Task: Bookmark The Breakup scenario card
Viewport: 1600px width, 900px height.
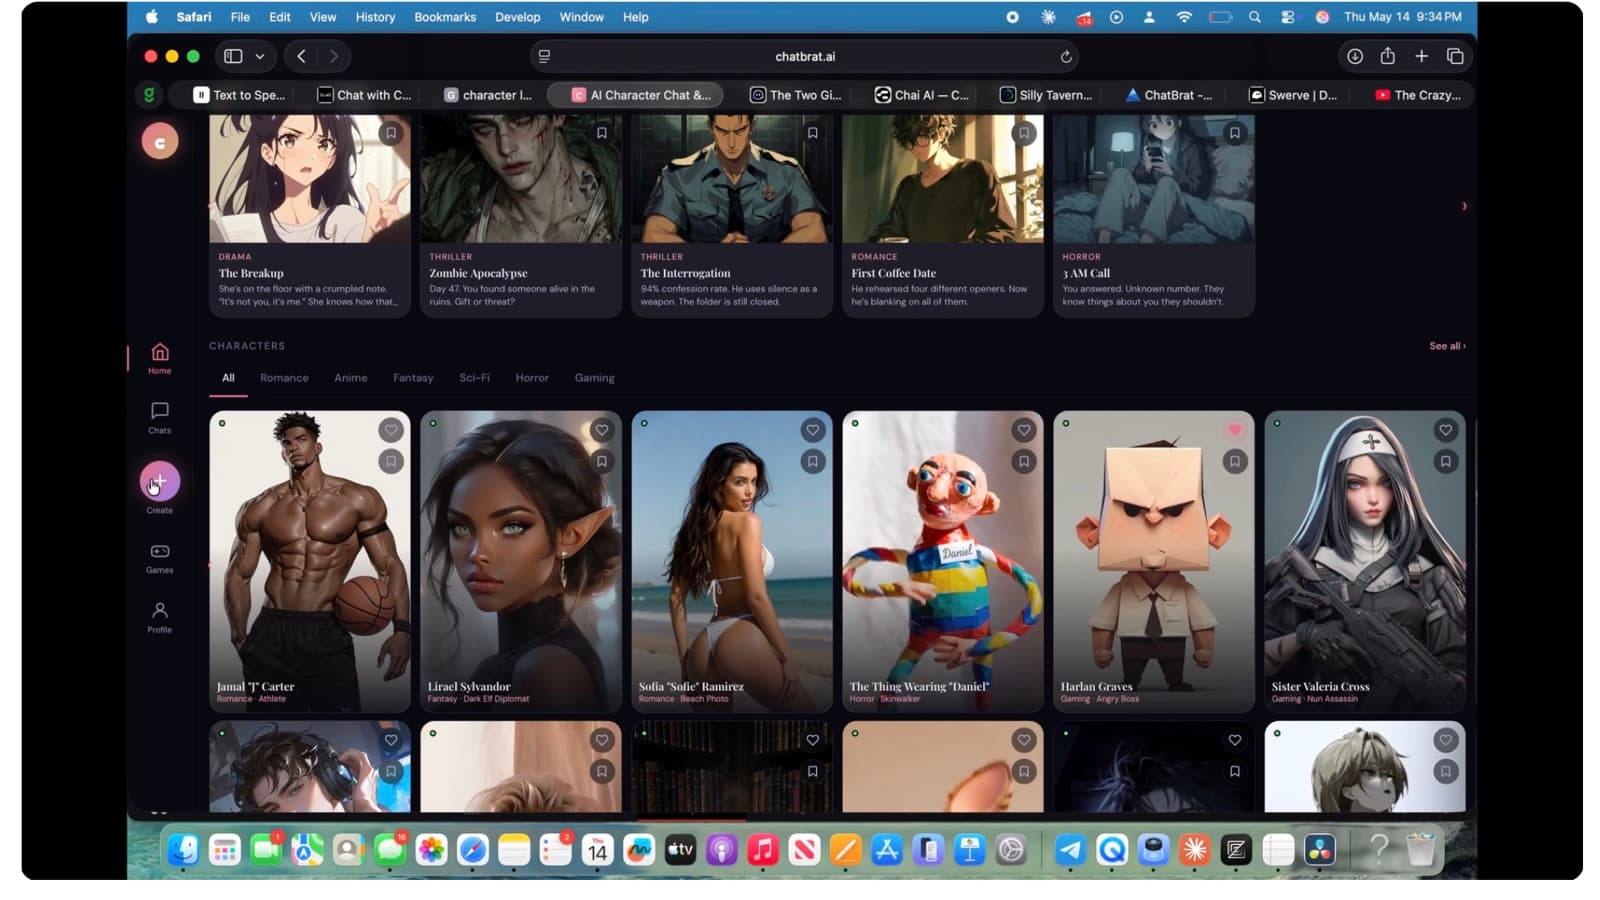Action: click(391, 133)
